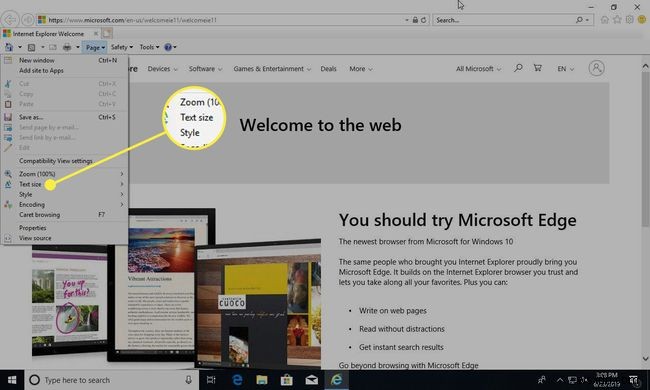This screenshot has height=390, width=650.
Task: Click the devices promo image for Edge
Action: pos(176,288)
